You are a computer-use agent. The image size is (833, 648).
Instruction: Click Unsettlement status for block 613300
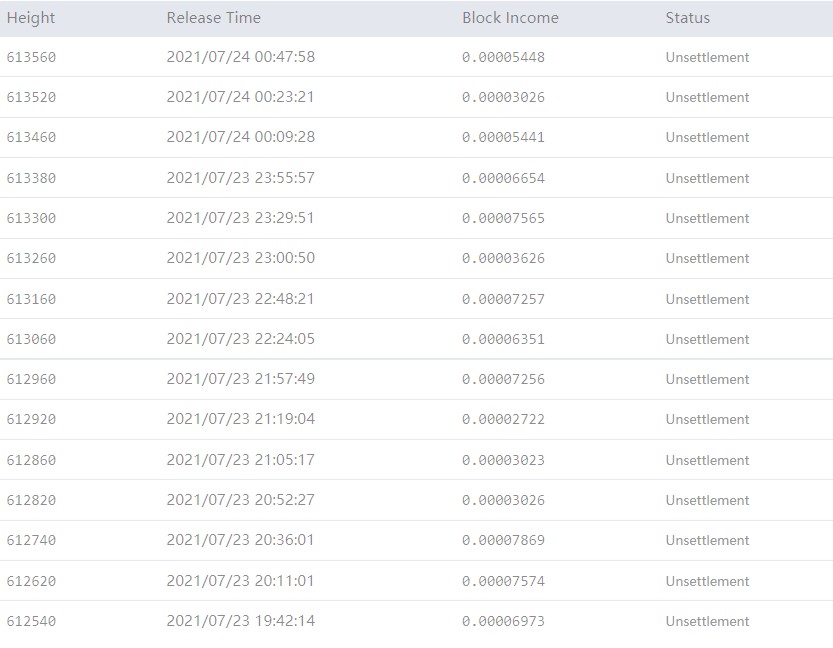(707, 219)
